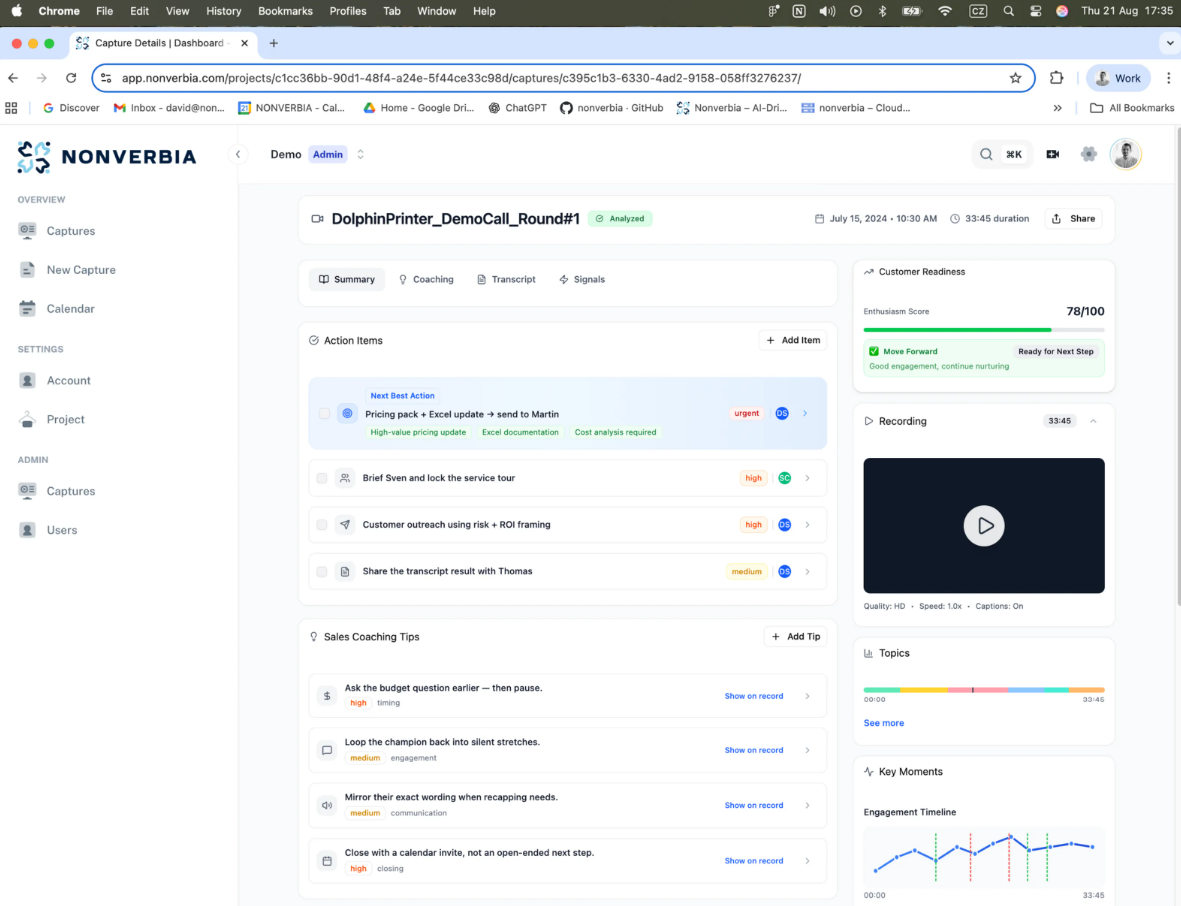Open the History menu in the menu bar
Screen dimensions: 1181x906
(223, 11)
